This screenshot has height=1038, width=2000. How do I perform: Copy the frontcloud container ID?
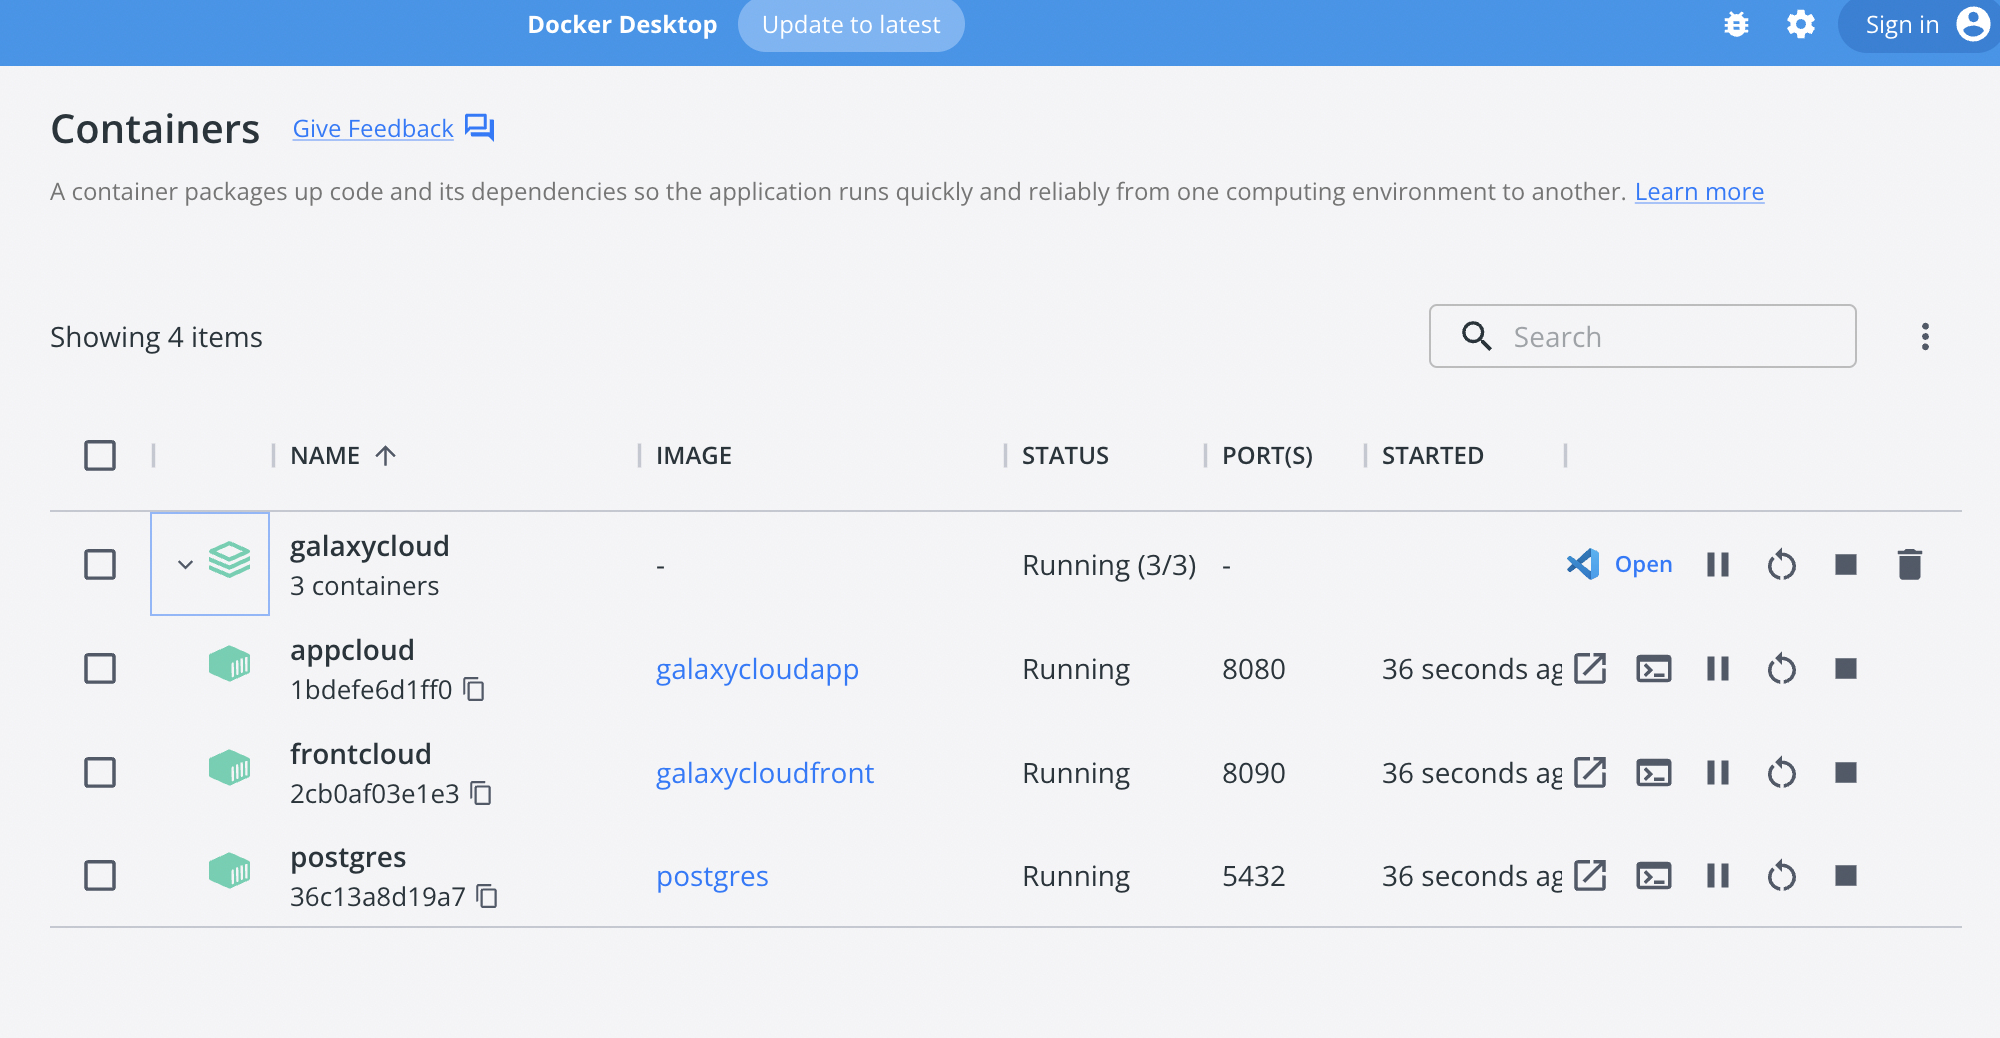point(482,793)
